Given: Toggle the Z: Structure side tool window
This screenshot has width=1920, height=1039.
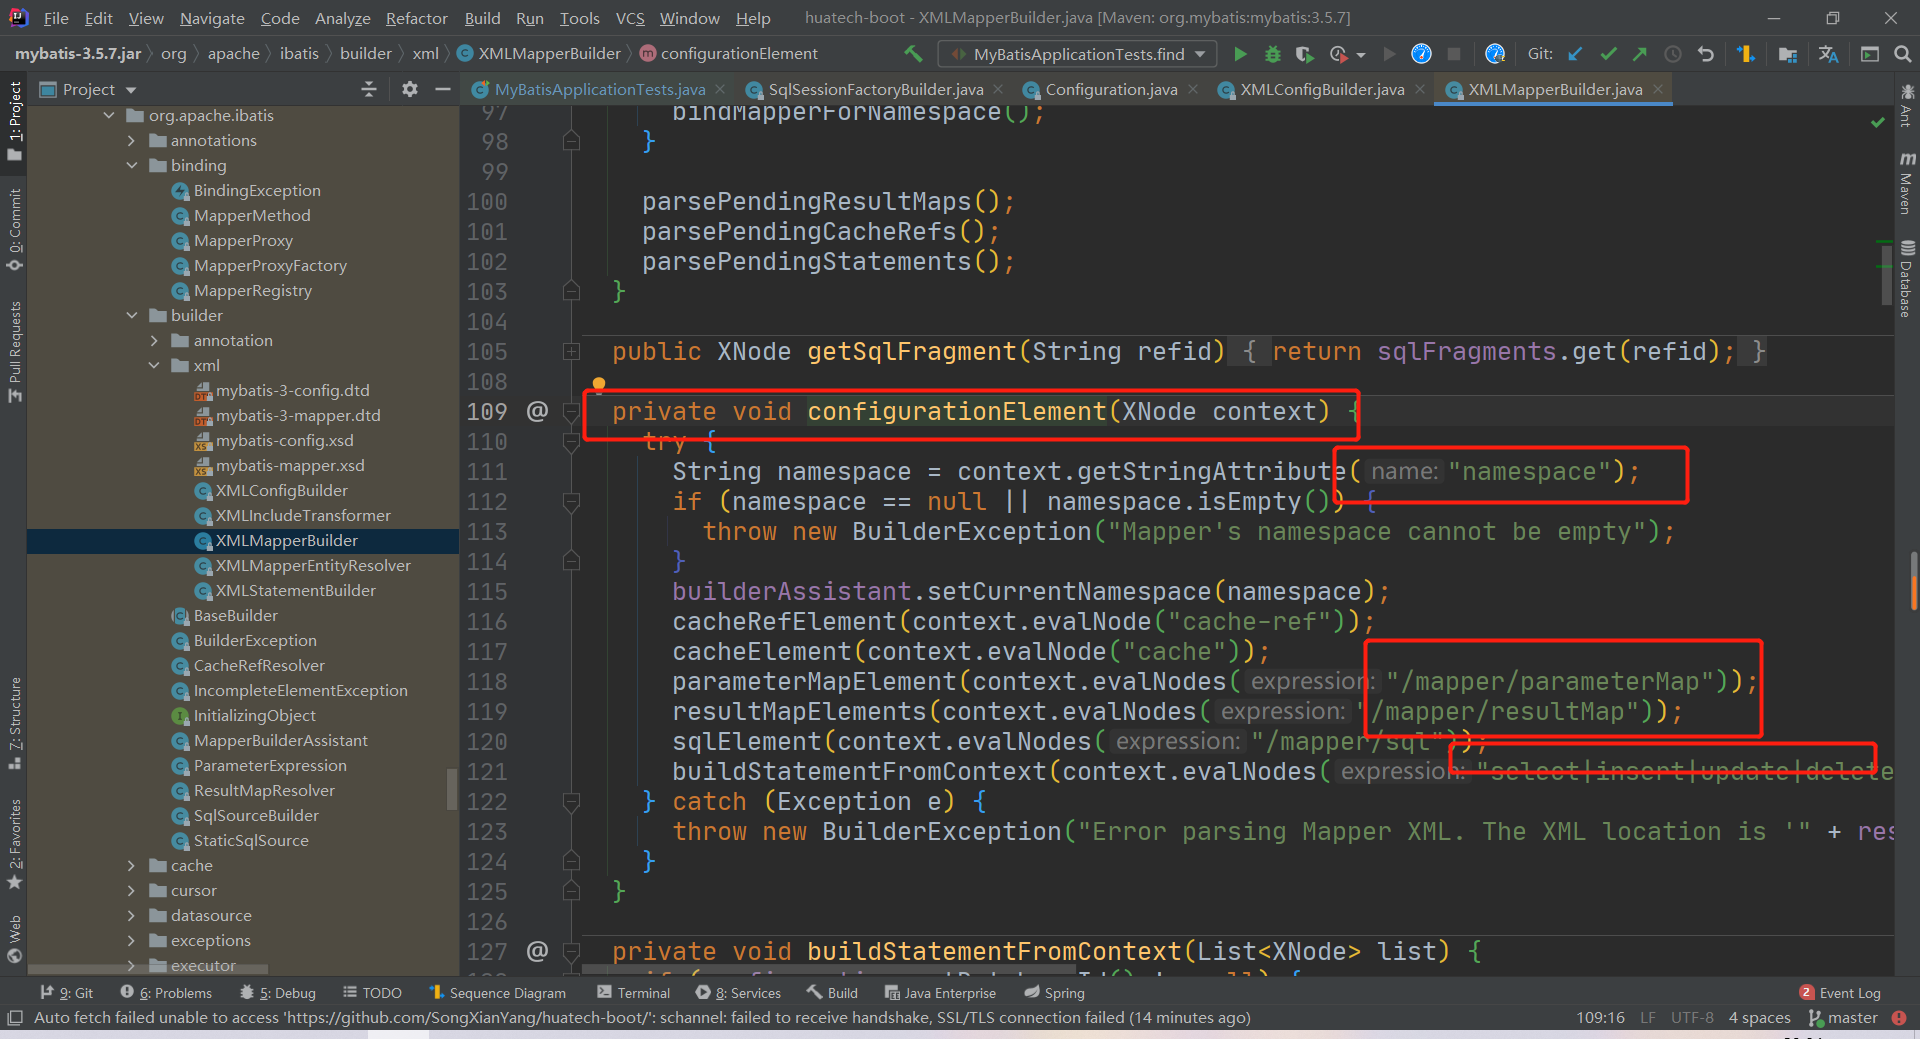Looking at the screenshot, I should [x=14, y=723].
